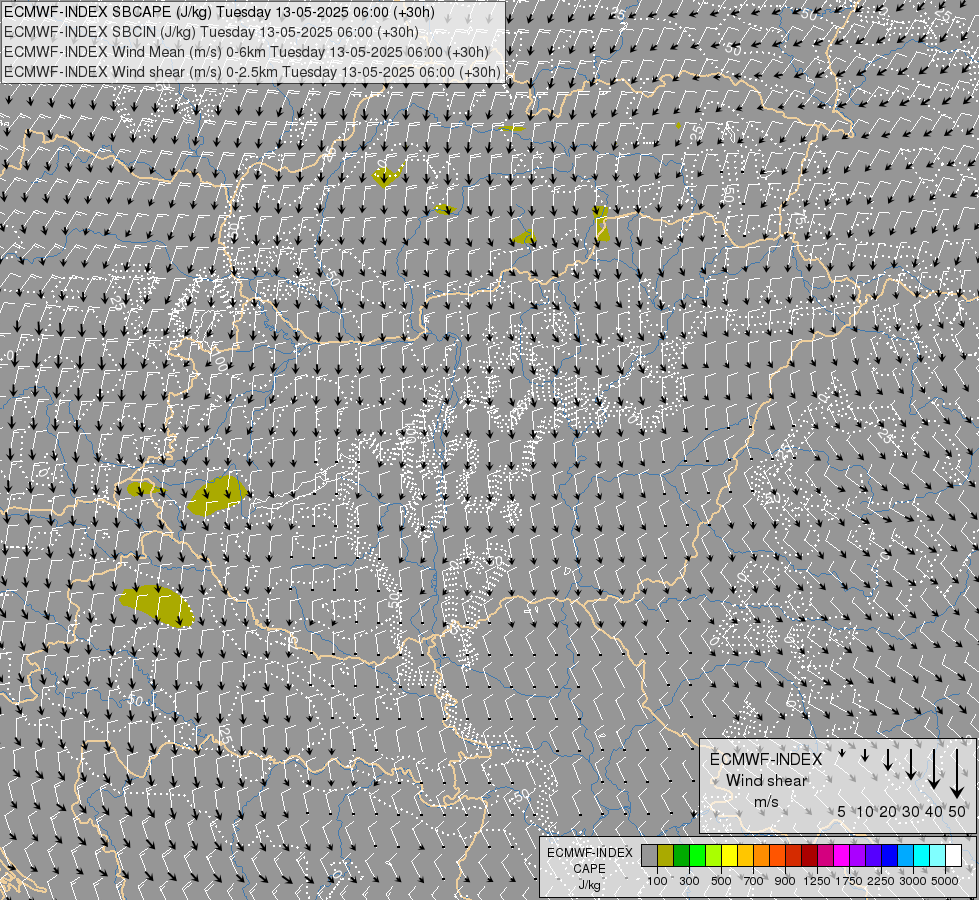Select the Wind shear 0-2.5km title line
The width and height of the screenshot is (979, 900).
(252, 72)
